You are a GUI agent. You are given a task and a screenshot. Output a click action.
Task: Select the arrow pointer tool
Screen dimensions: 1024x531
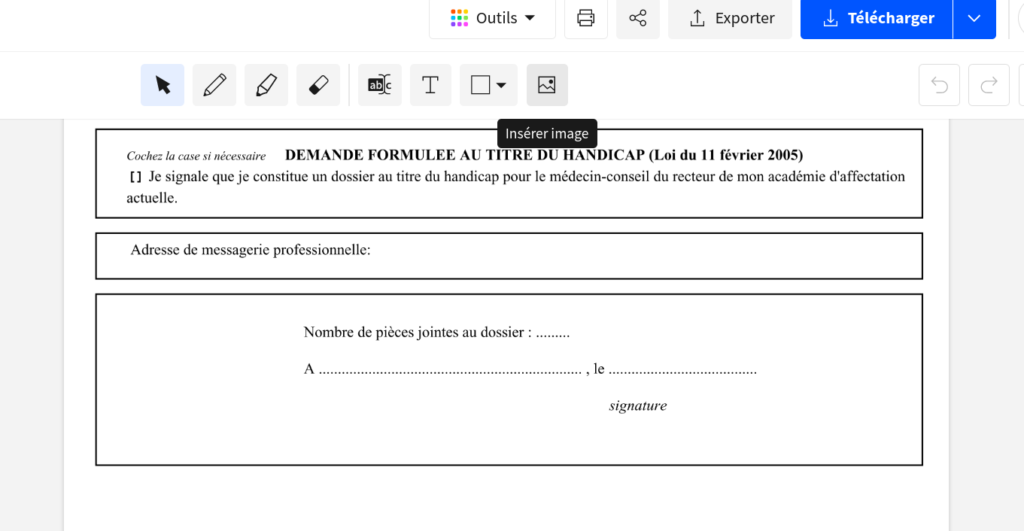coord(162,85)
